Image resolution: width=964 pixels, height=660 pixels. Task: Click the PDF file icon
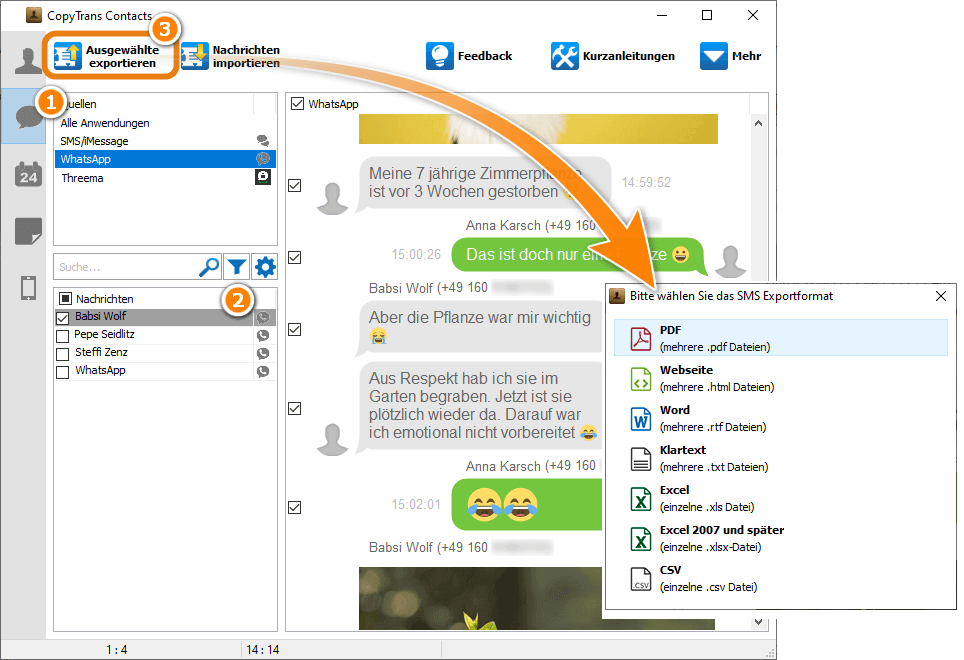coord(641,339)
